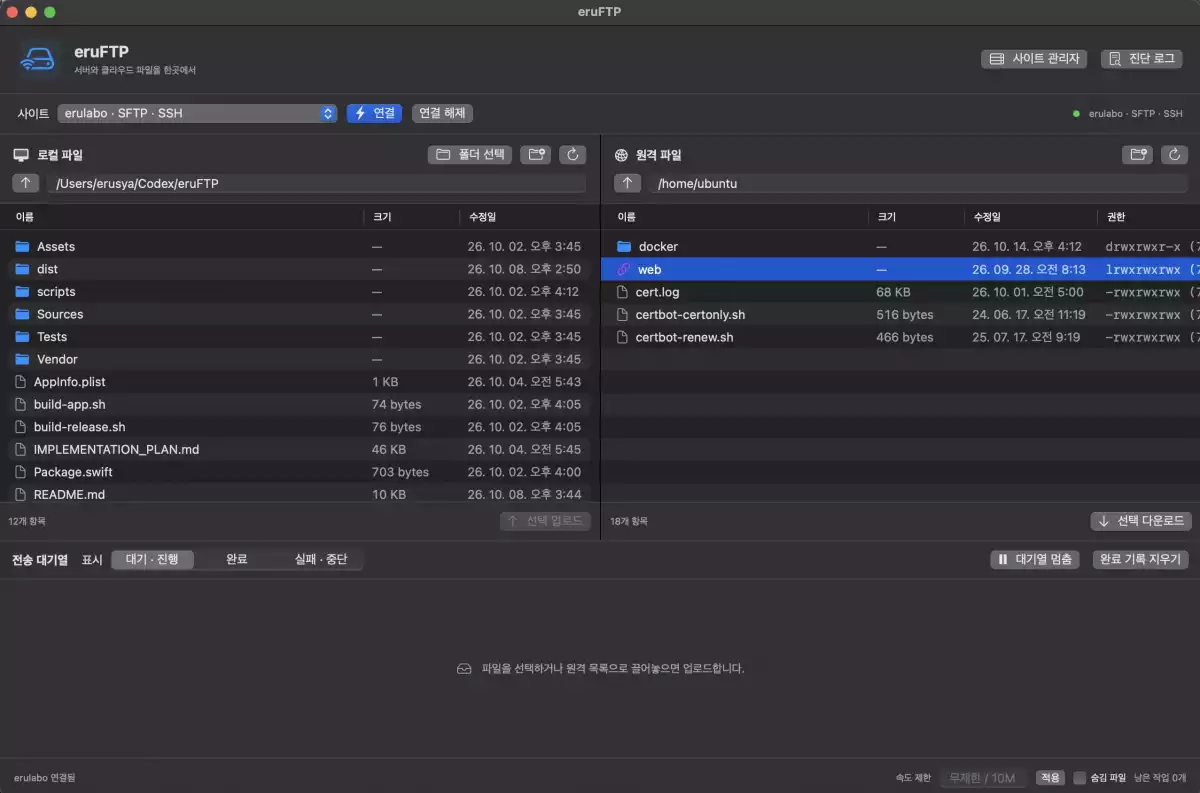Create a new folder in the local files panel
Viewport: 1200px width, 793px height.
click(535, 155)
